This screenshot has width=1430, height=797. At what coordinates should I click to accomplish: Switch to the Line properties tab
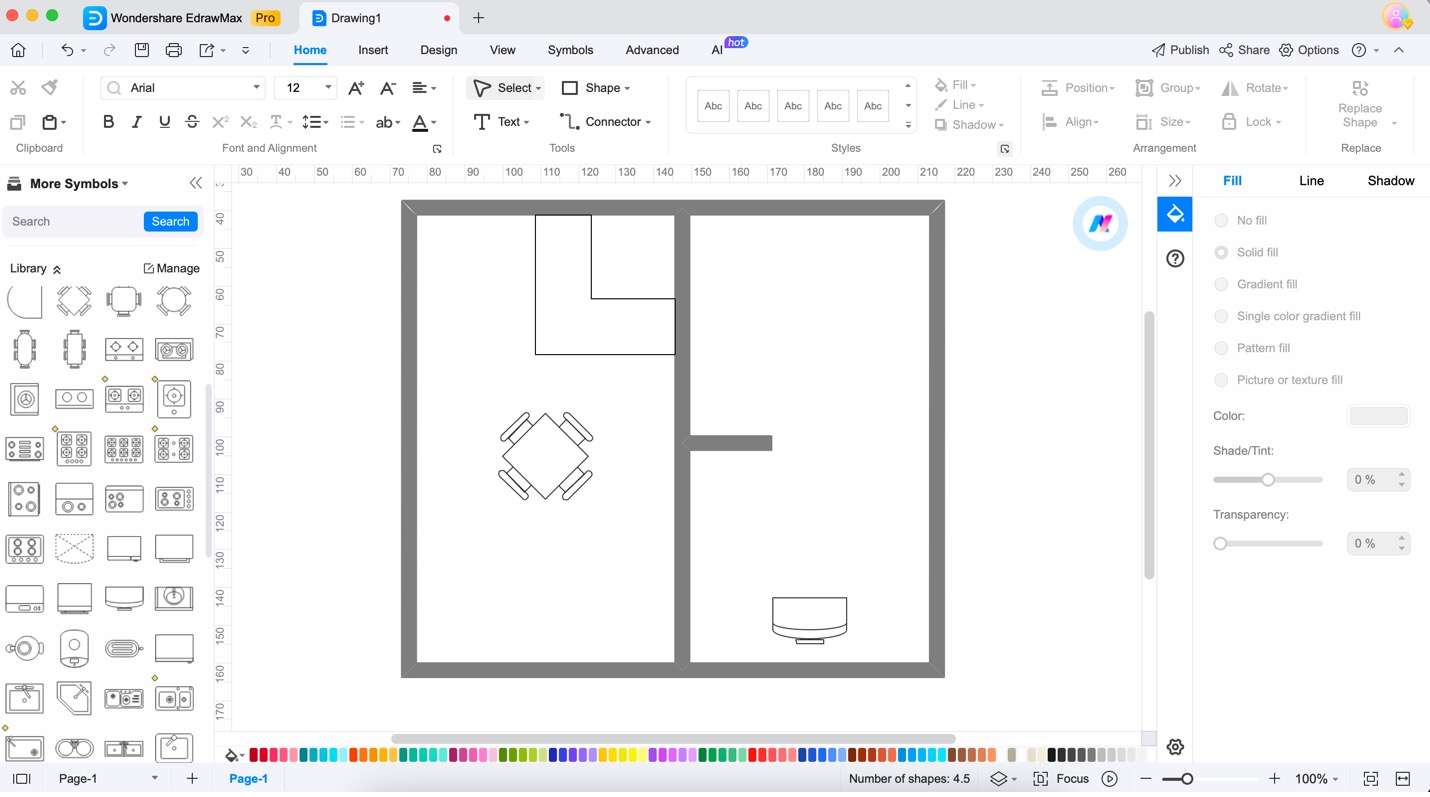[1311, 181]
